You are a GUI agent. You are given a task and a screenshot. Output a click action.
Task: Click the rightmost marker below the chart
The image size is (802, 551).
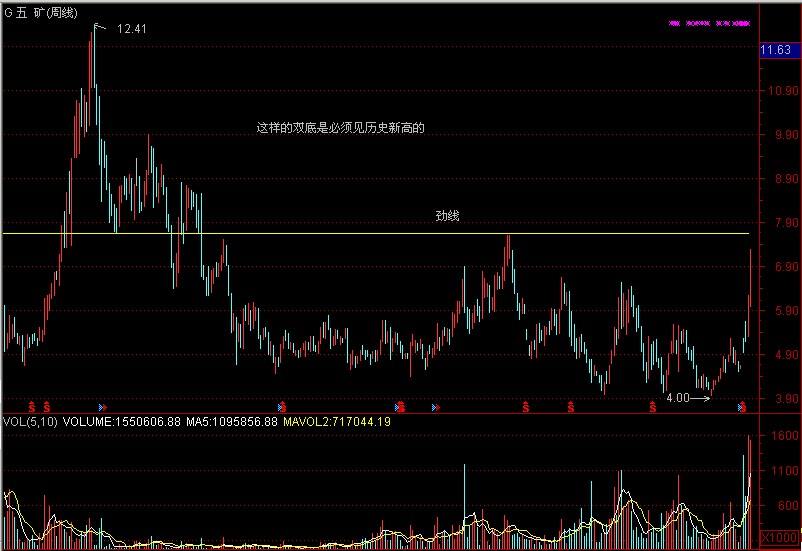pos(742,407)
